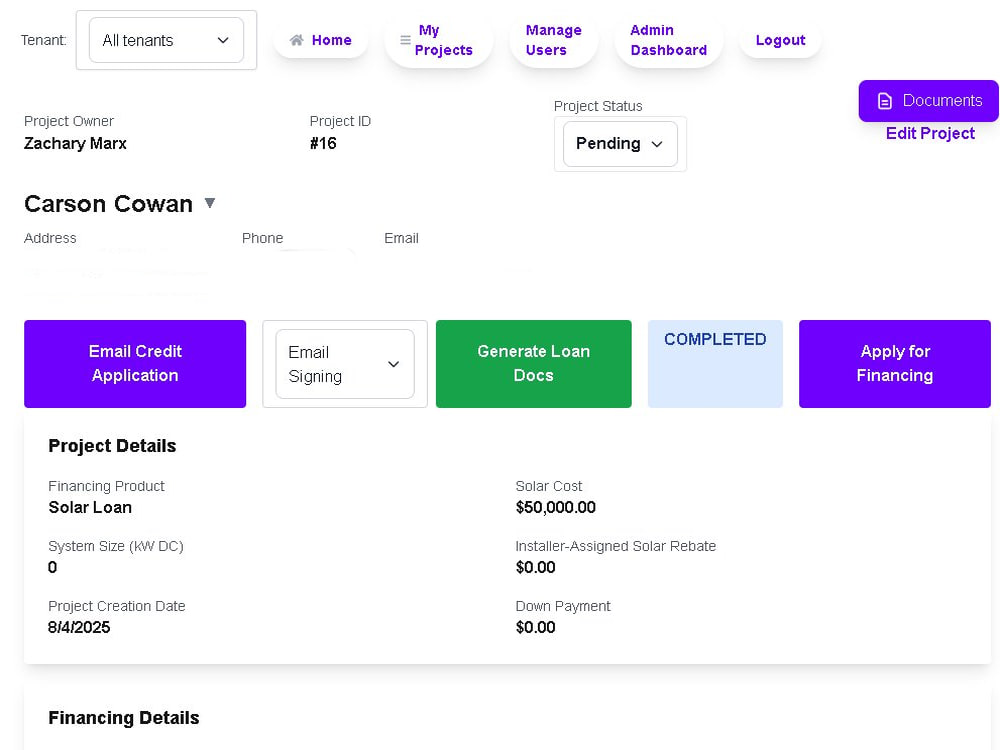
Task: Click the document icon on Documents button
Action: [x=885, y=101]
